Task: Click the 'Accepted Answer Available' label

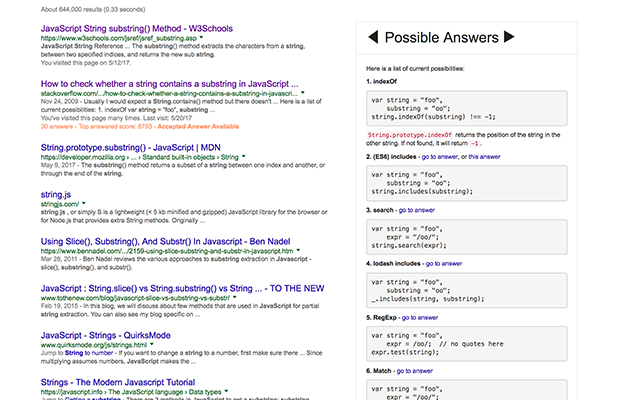Action: point(198,127)
